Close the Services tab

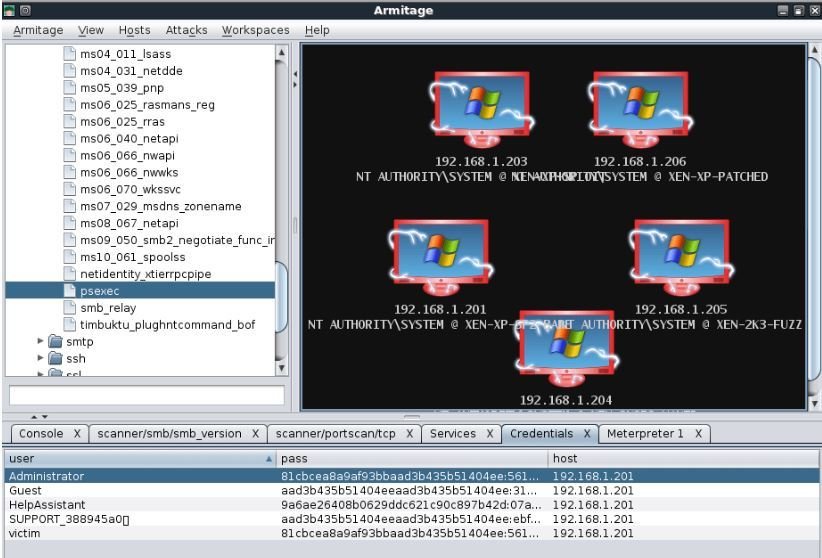[490, 434]
